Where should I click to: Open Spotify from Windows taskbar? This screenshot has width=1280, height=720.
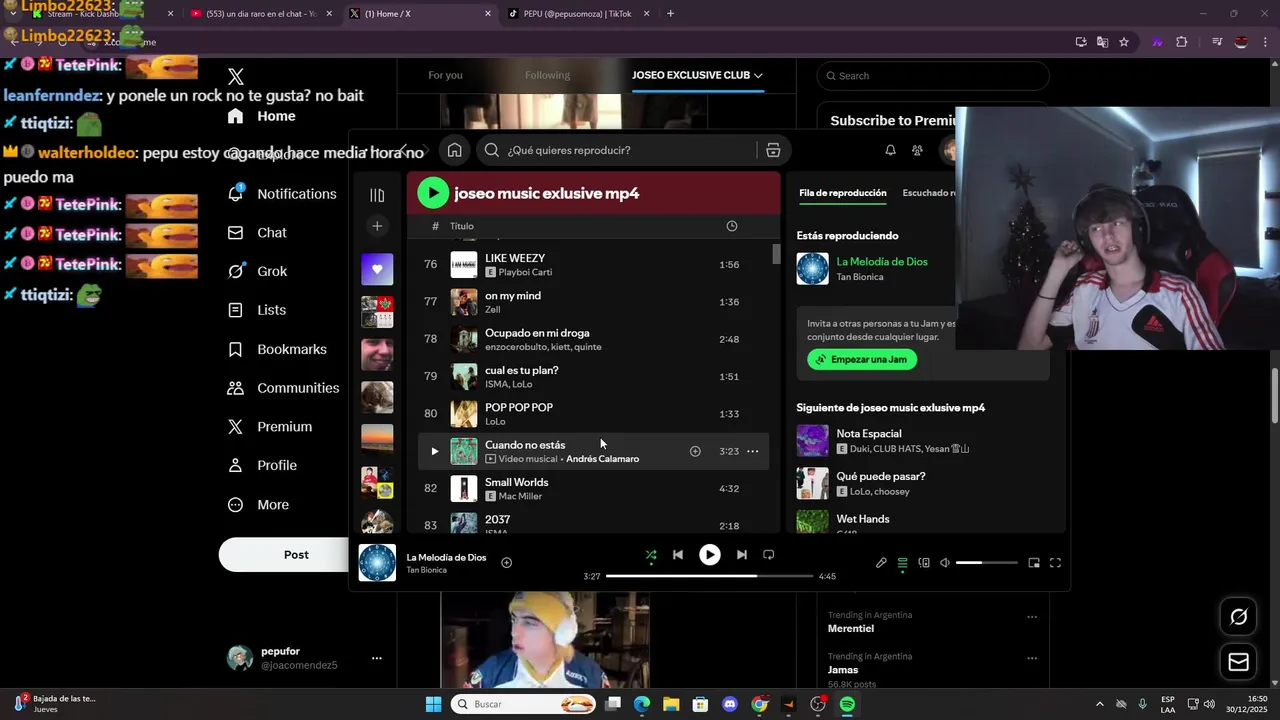pos(847,704)
